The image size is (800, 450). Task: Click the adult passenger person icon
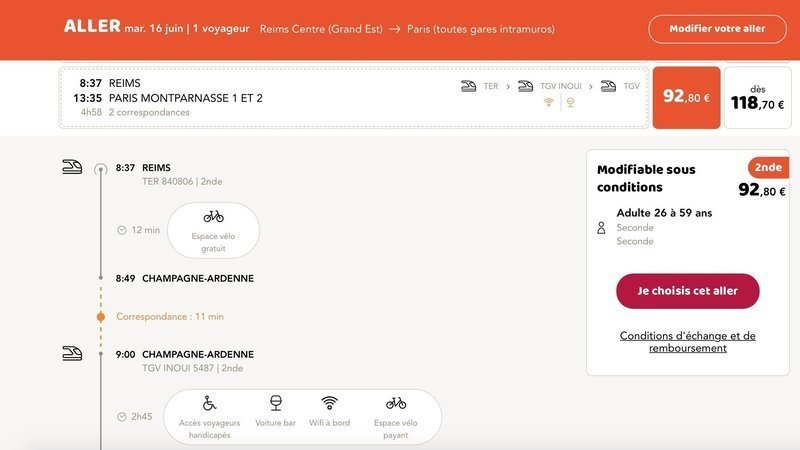pos(601,228)
